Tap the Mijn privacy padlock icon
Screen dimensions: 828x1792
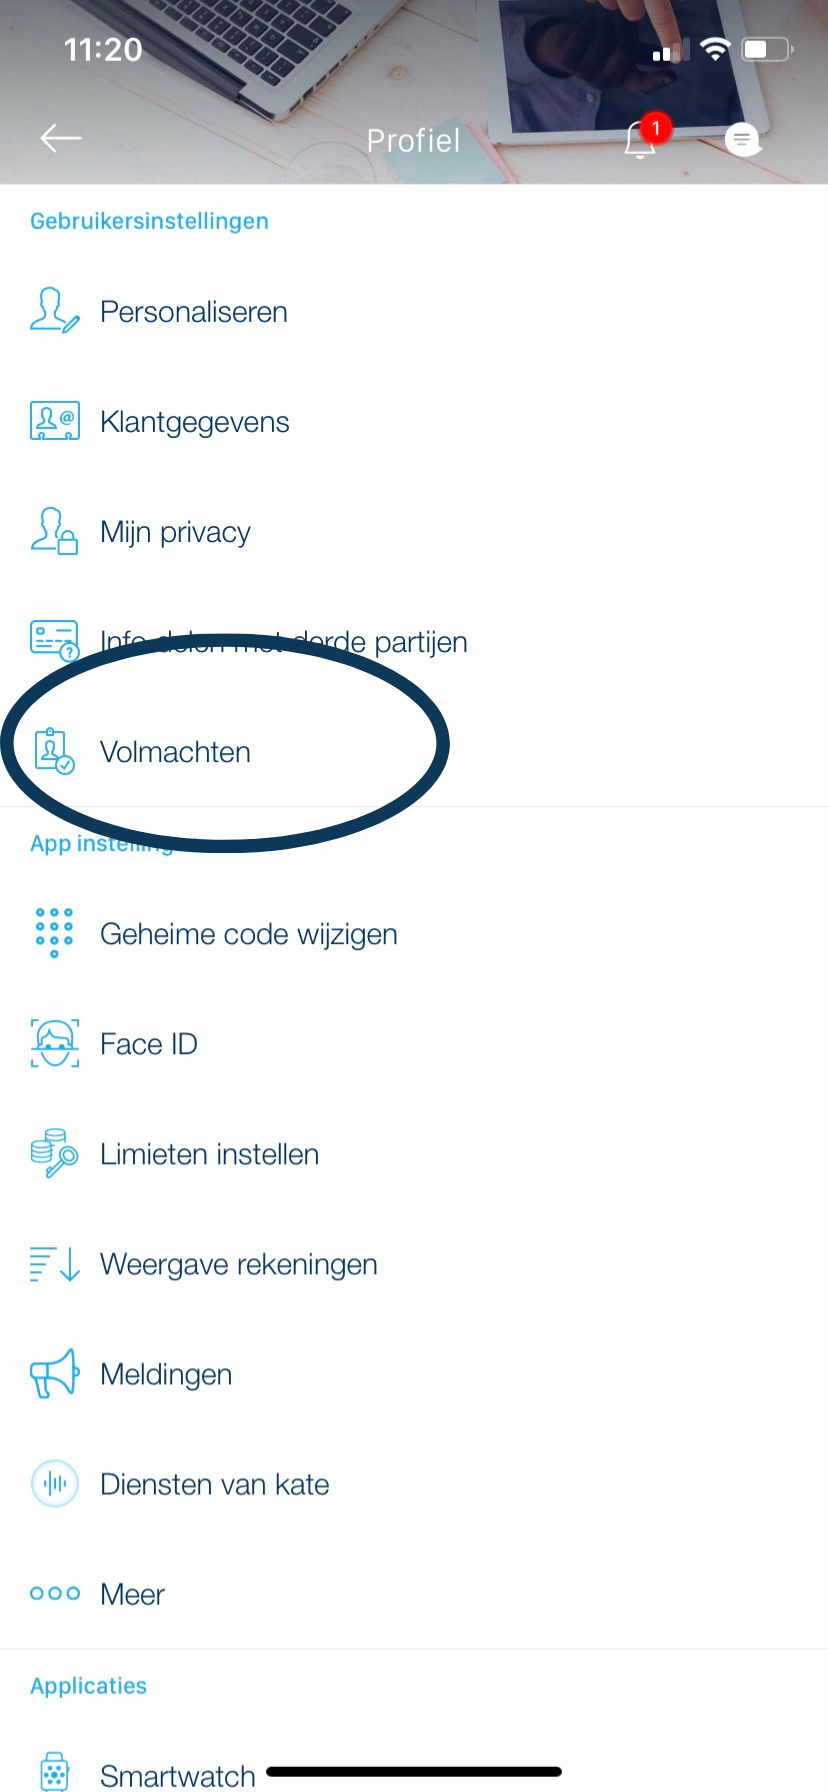(x=54, y=531)
